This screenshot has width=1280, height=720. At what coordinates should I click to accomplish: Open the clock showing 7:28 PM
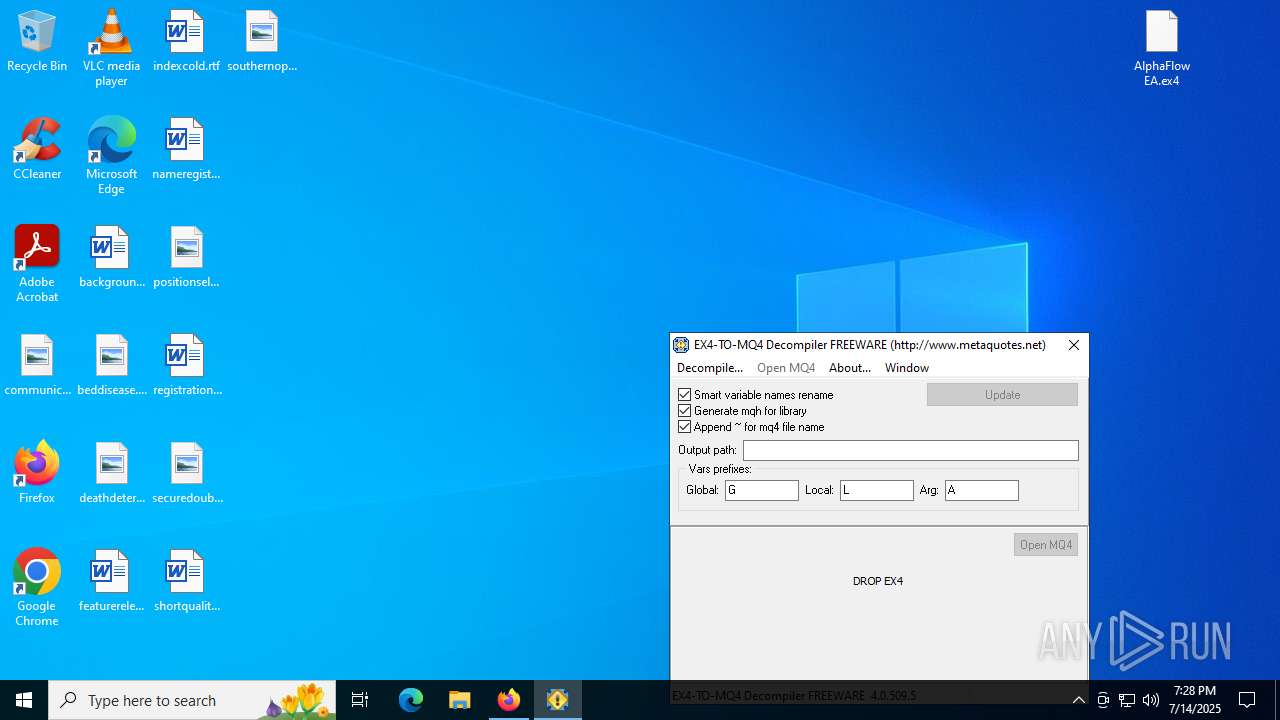coord(1195,700)
